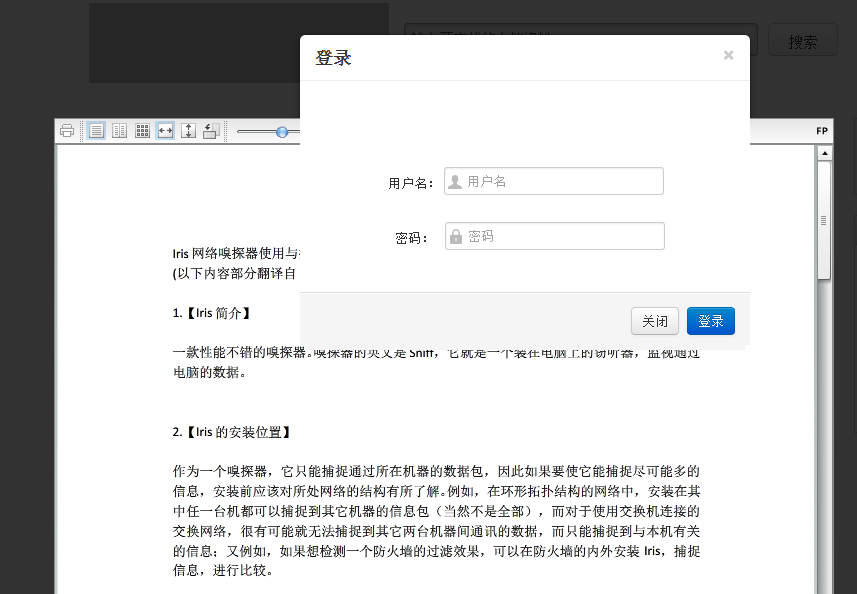The height and width of the screenshot is (594, 857).
Task: Click the user icon inside username field
Action: click(455, 182)
